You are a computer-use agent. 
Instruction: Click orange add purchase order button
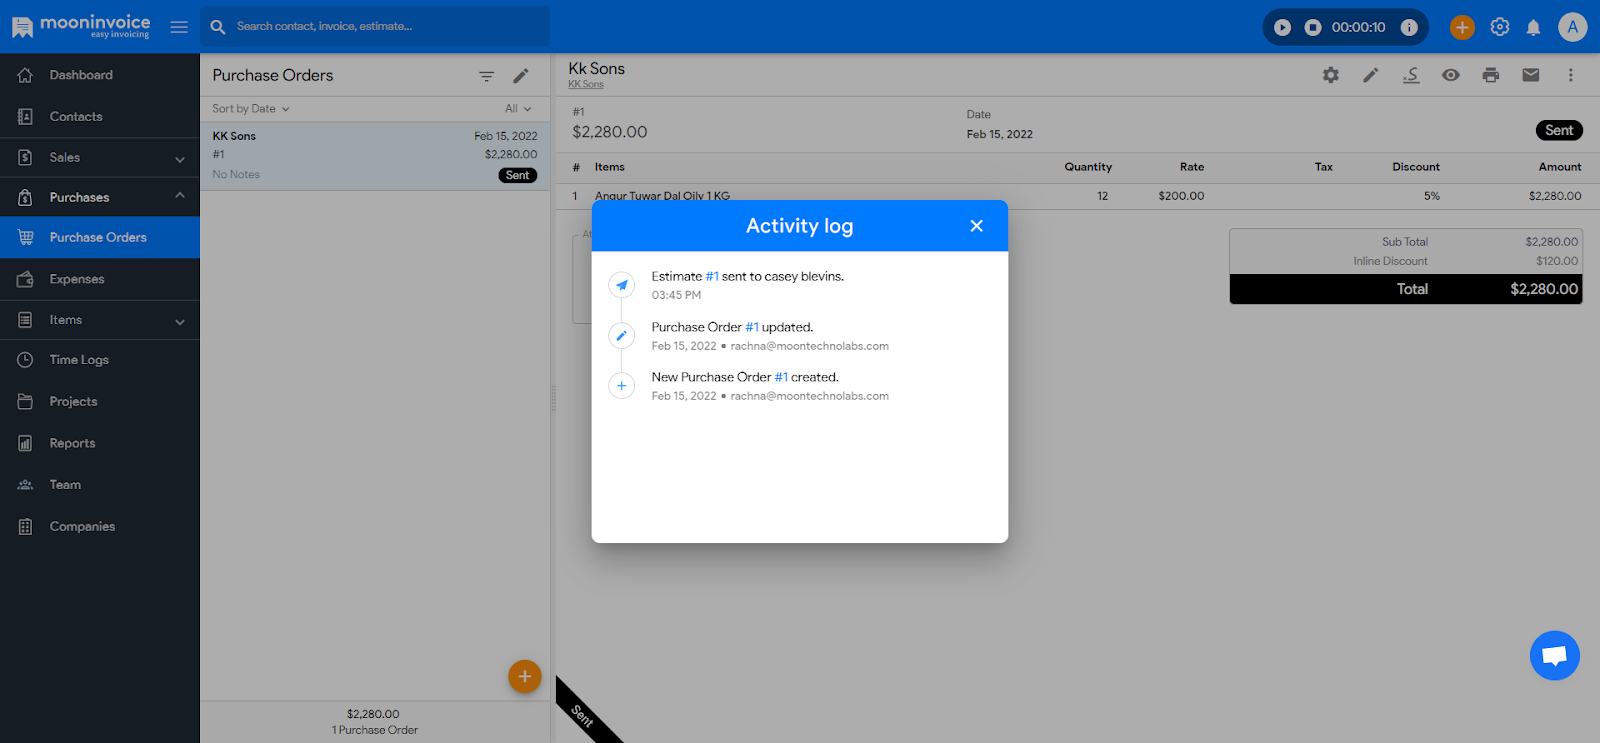click(x=524, y=677)
